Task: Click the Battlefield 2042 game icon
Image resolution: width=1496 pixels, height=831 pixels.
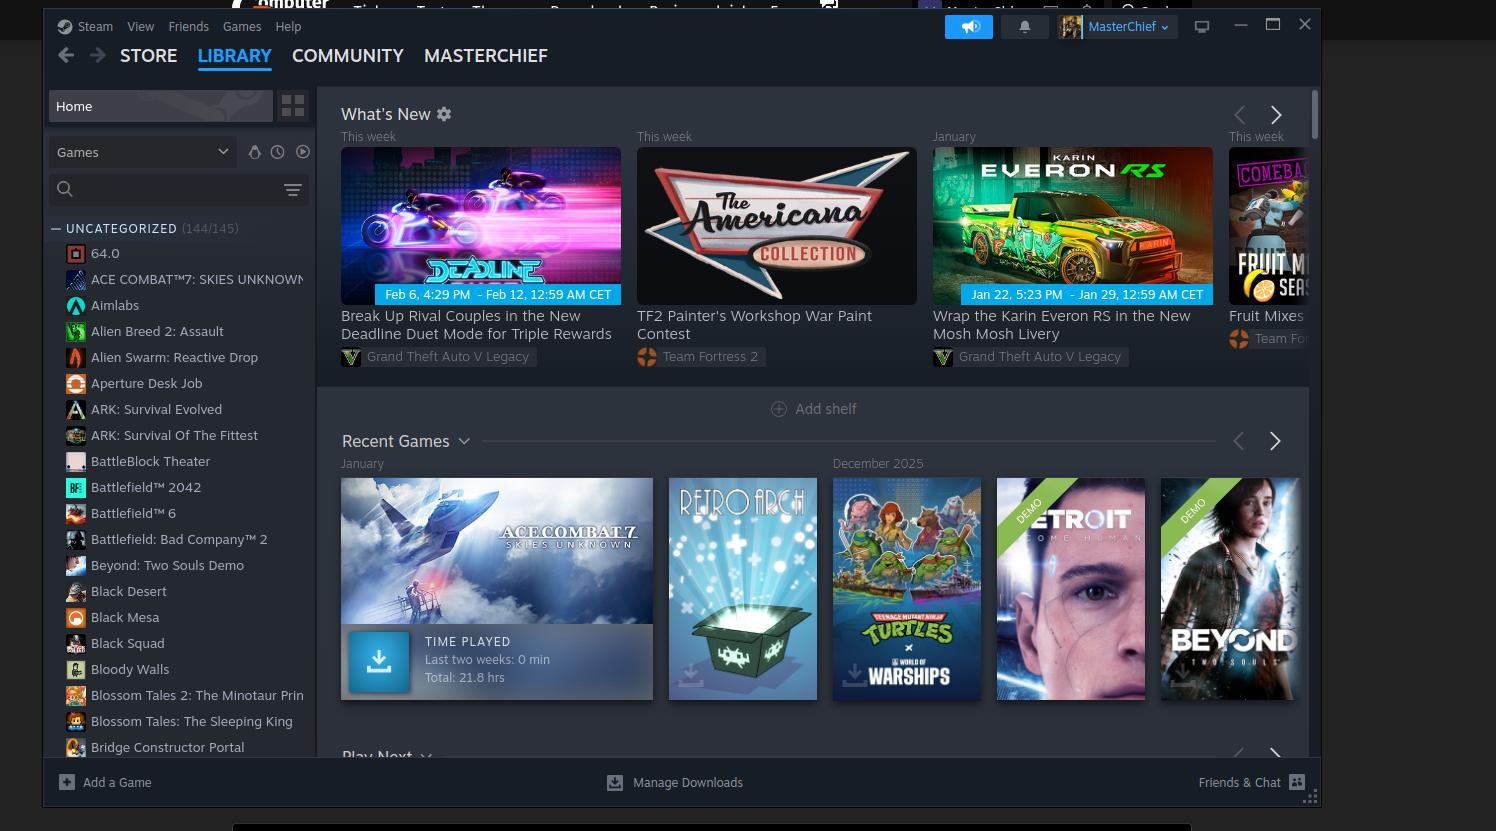Action: click(x=76, y=488)
